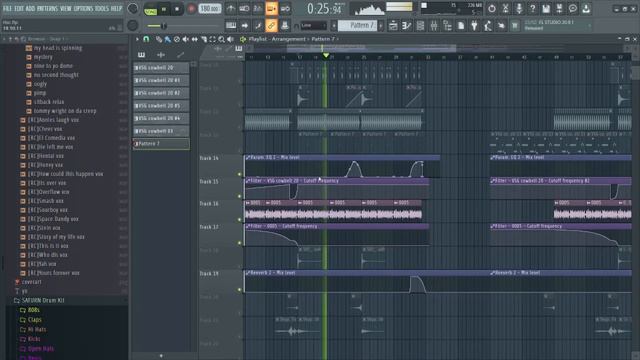
Task: Open the TOOLS menu
Action: click(102, 9)
